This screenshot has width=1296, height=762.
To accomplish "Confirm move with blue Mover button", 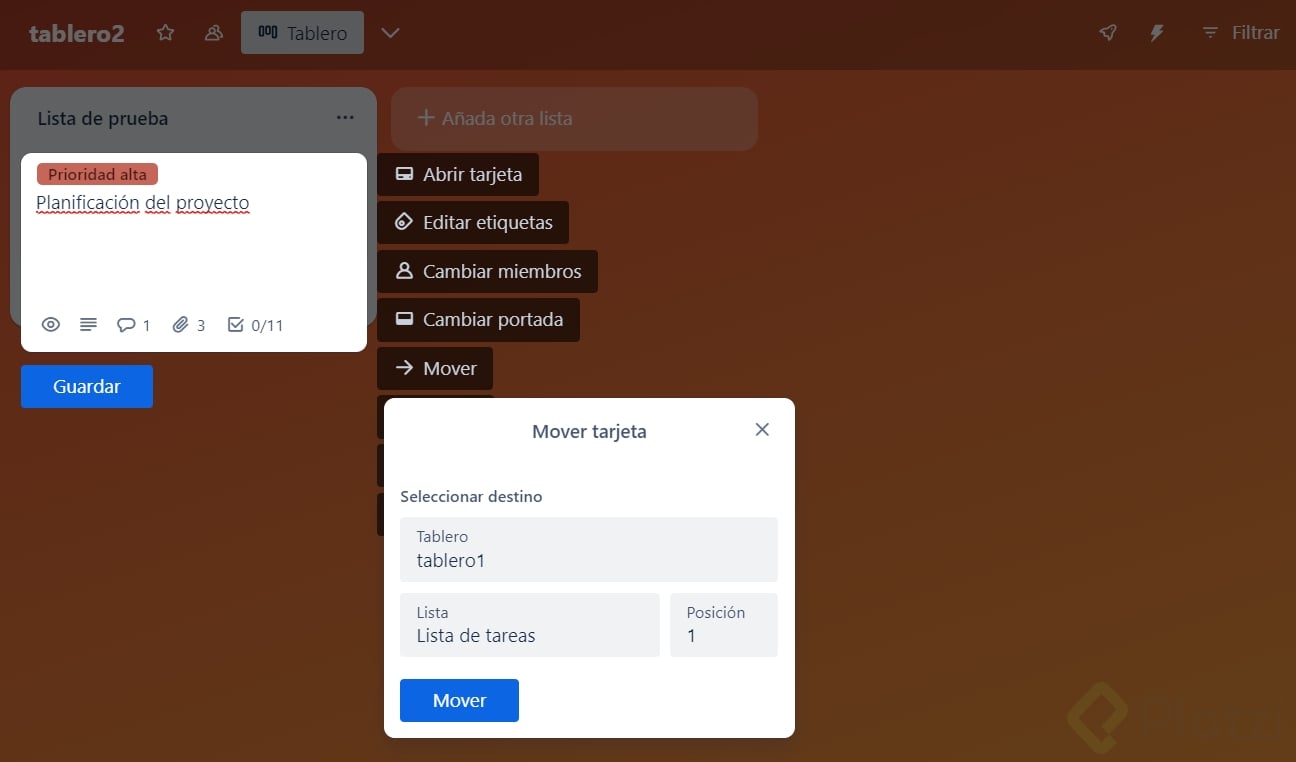I will point(459,700).
